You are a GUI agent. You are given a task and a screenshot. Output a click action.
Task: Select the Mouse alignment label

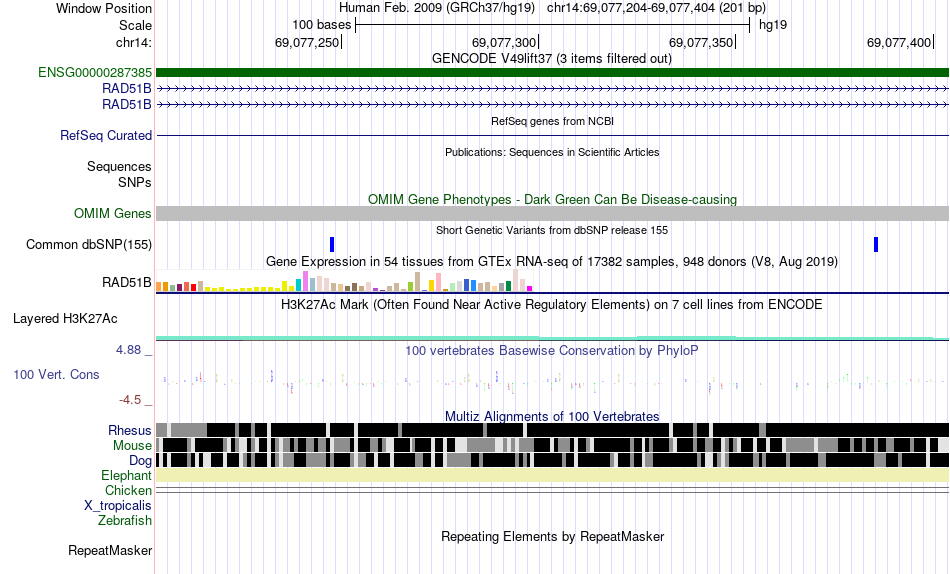132,446
